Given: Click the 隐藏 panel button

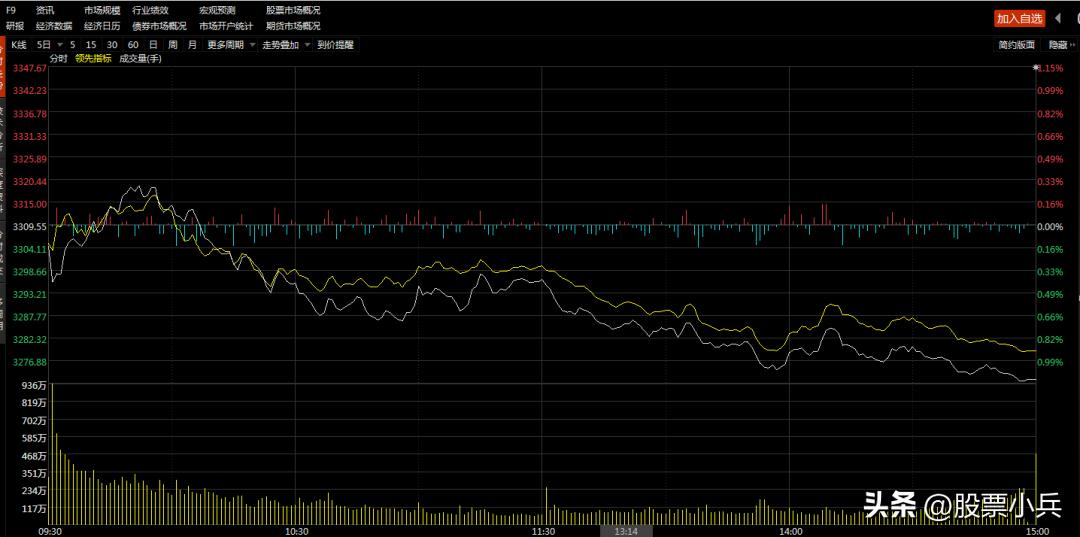Looking at the screenshot, I should [x=1062, y=45].
